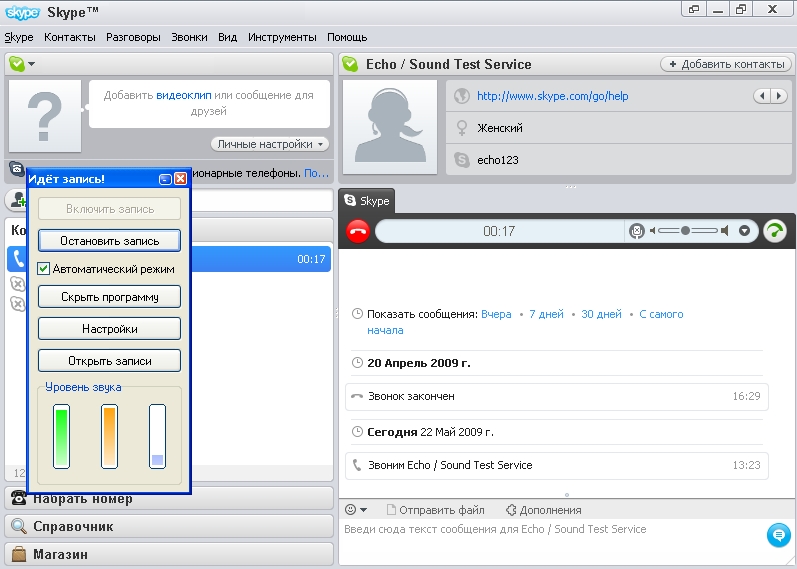Screen dimensions: 797x569
Task: Open the Помощь menu
Action: [347, 37]
